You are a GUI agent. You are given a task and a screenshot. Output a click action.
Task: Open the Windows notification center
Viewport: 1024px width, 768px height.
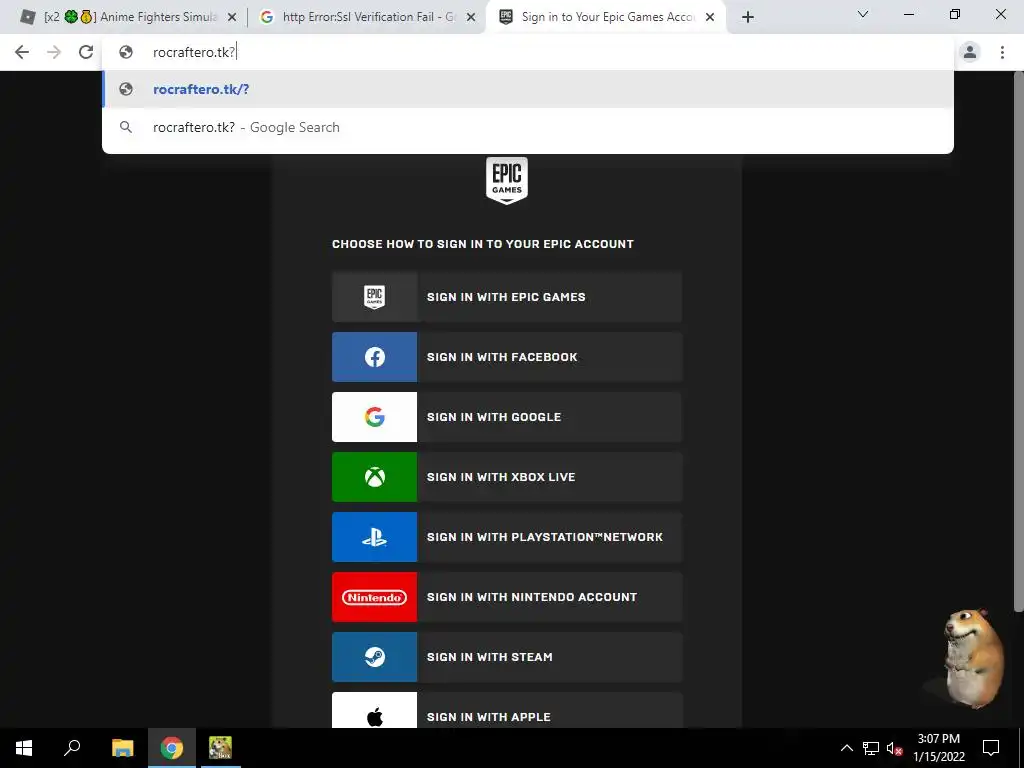pos(991,748)
